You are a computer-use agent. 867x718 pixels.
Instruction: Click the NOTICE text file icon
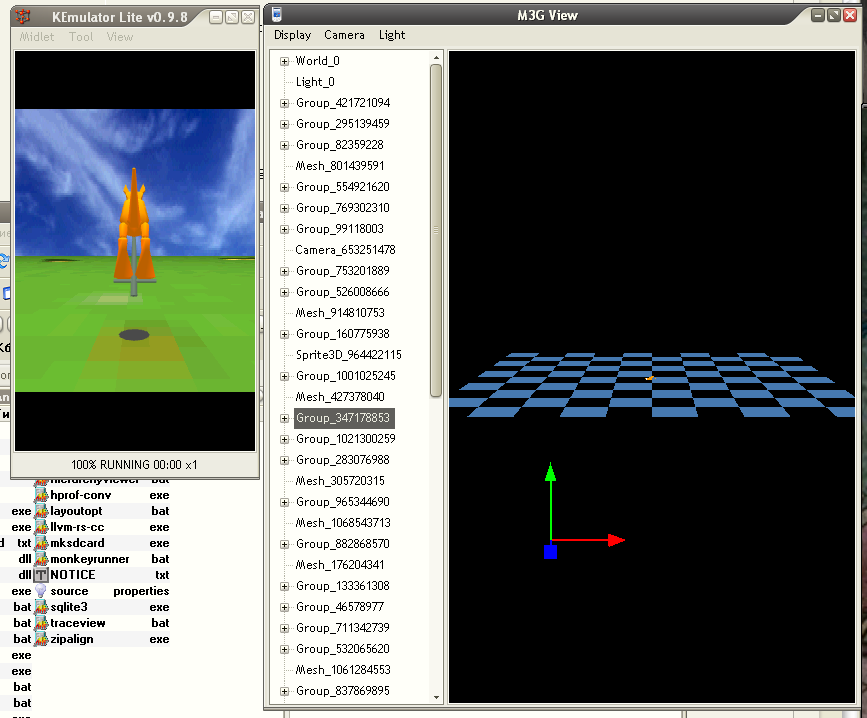click(x=41, y=575)
